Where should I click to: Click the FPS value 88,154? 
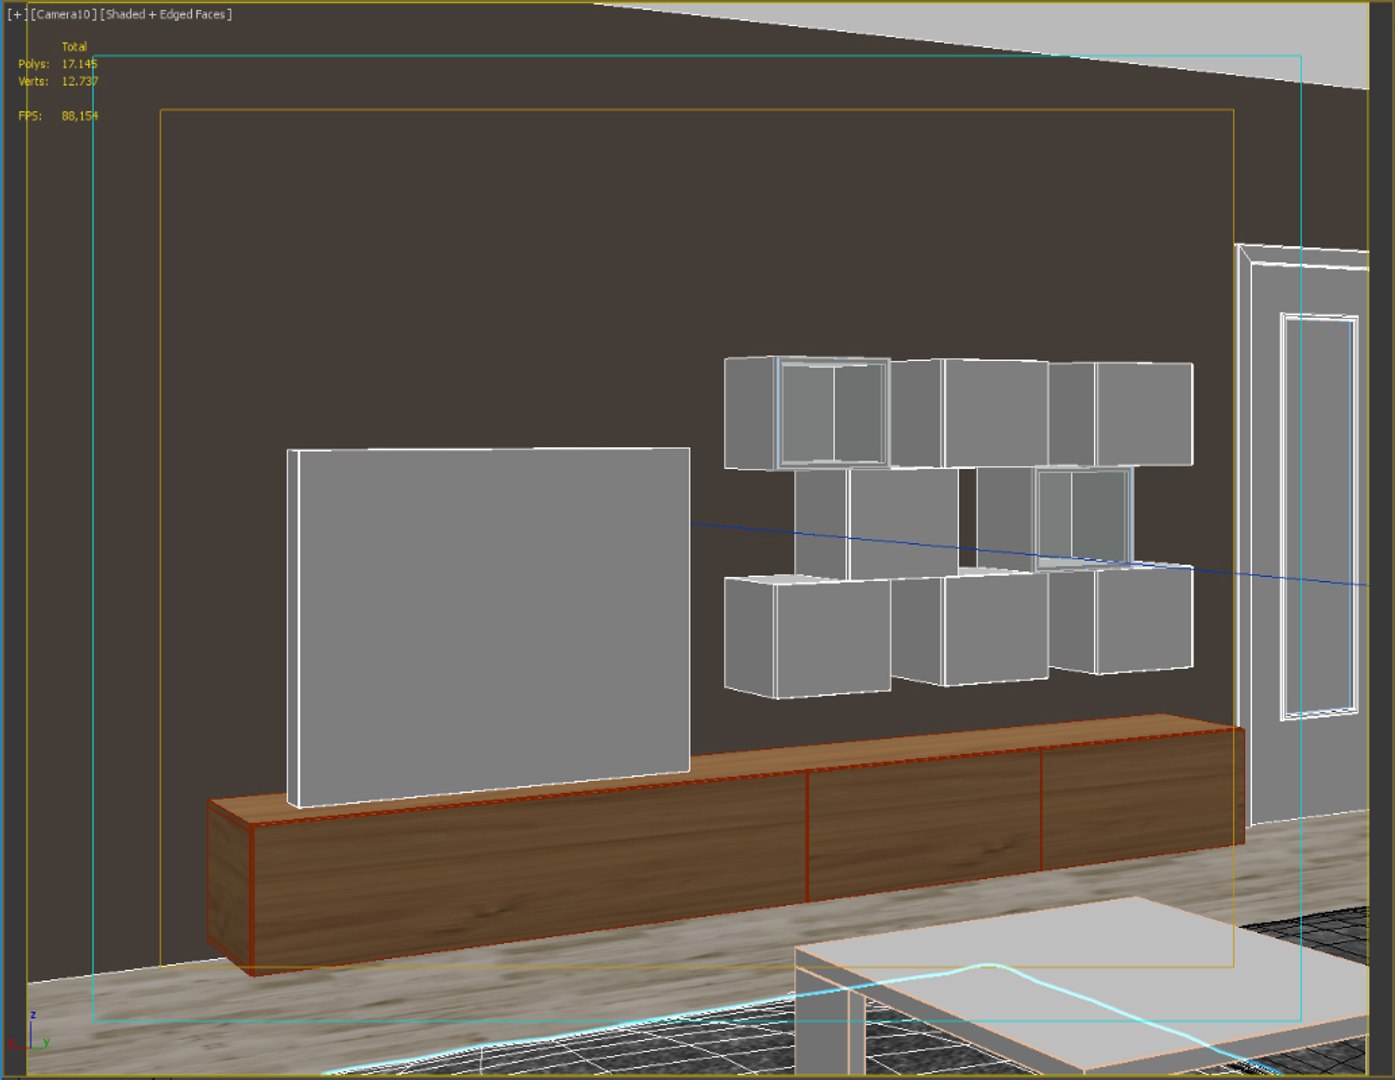[80, 116]
